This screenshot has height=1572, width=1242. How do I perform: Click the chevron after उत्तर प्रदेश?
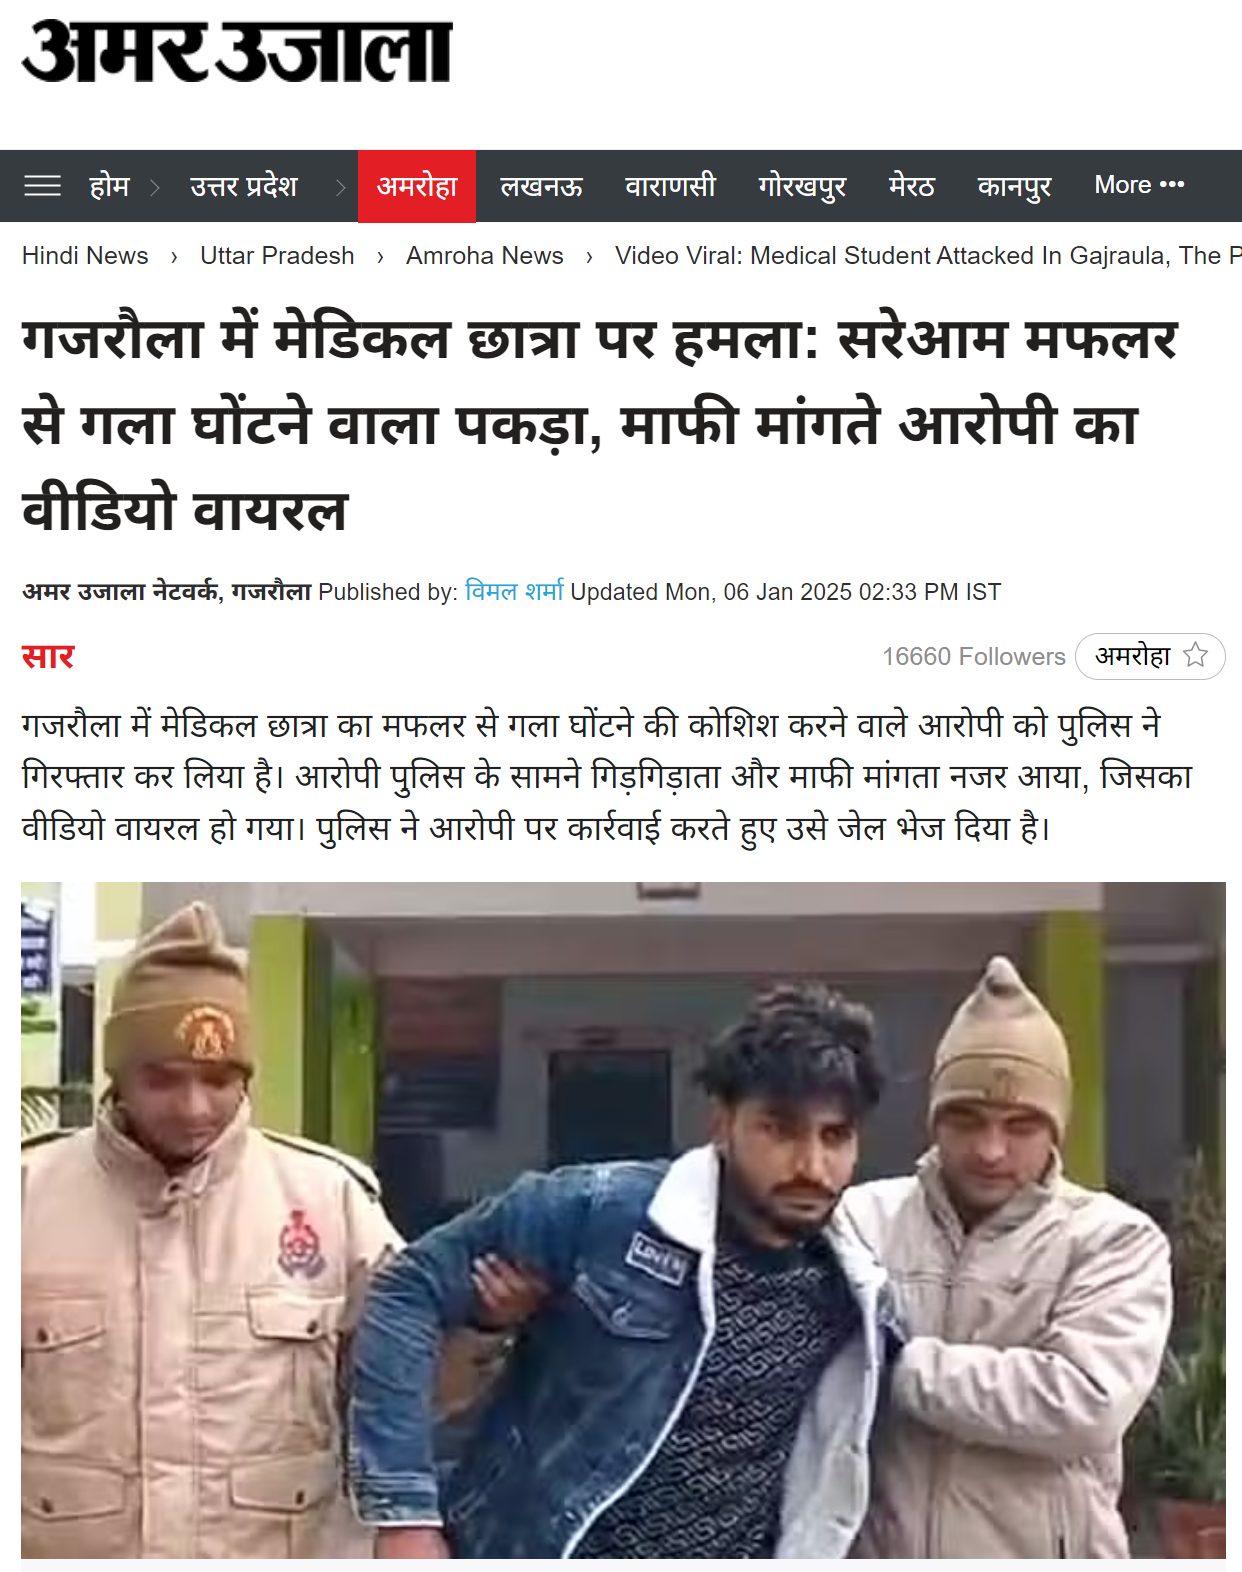tap(340, 187)
